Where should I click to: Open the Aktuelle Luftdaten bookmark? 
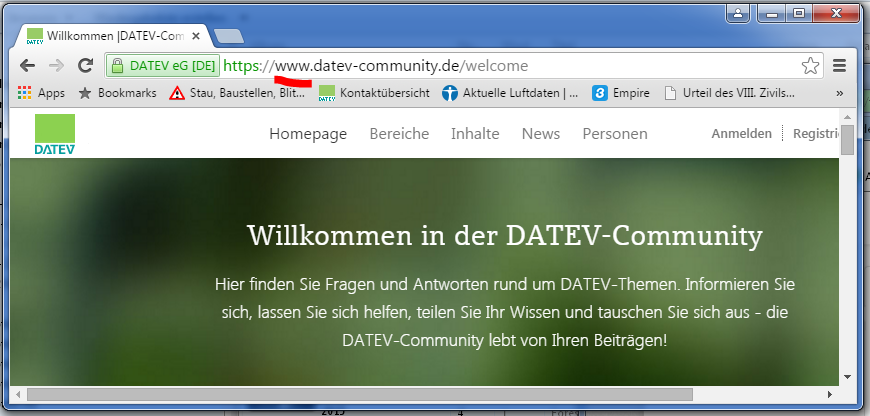tap(510, 93)
